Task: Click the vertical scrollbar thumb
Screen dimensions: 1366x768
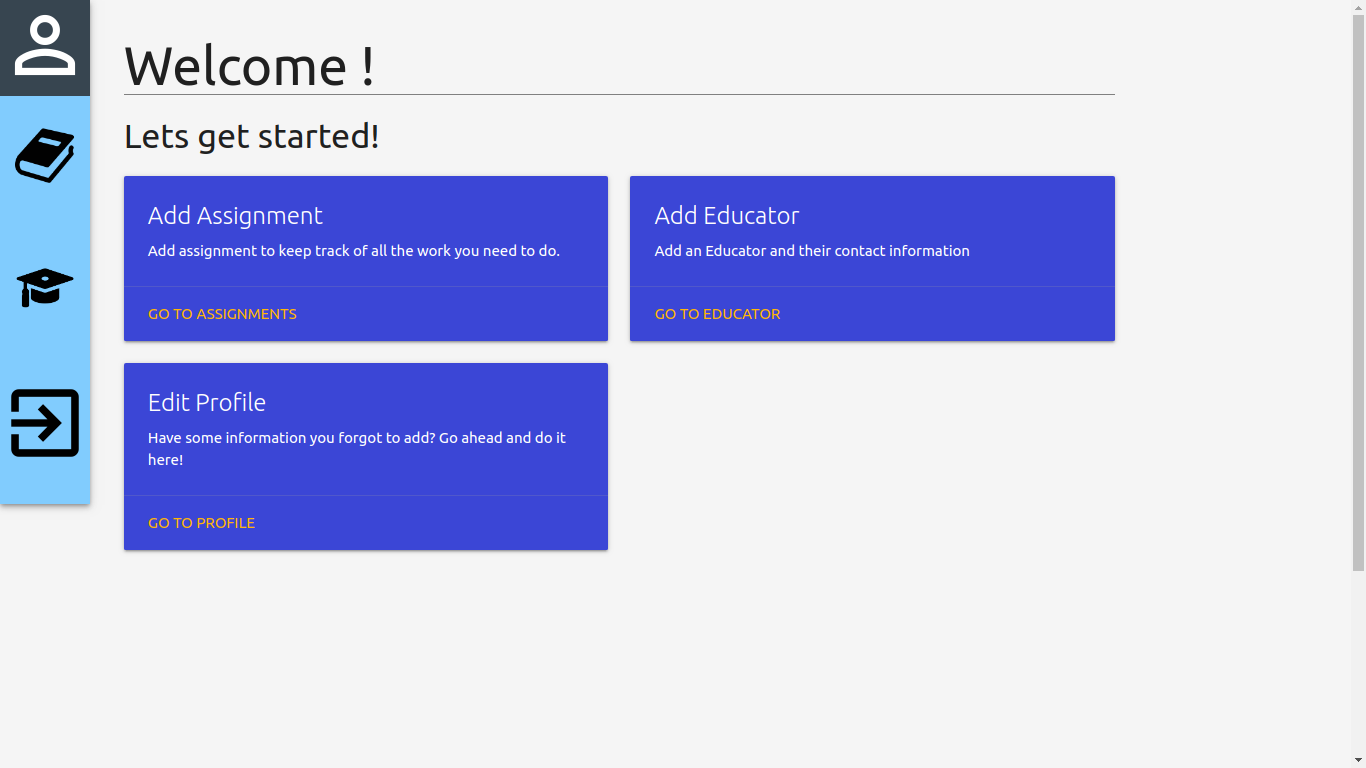Action: 1358,292
